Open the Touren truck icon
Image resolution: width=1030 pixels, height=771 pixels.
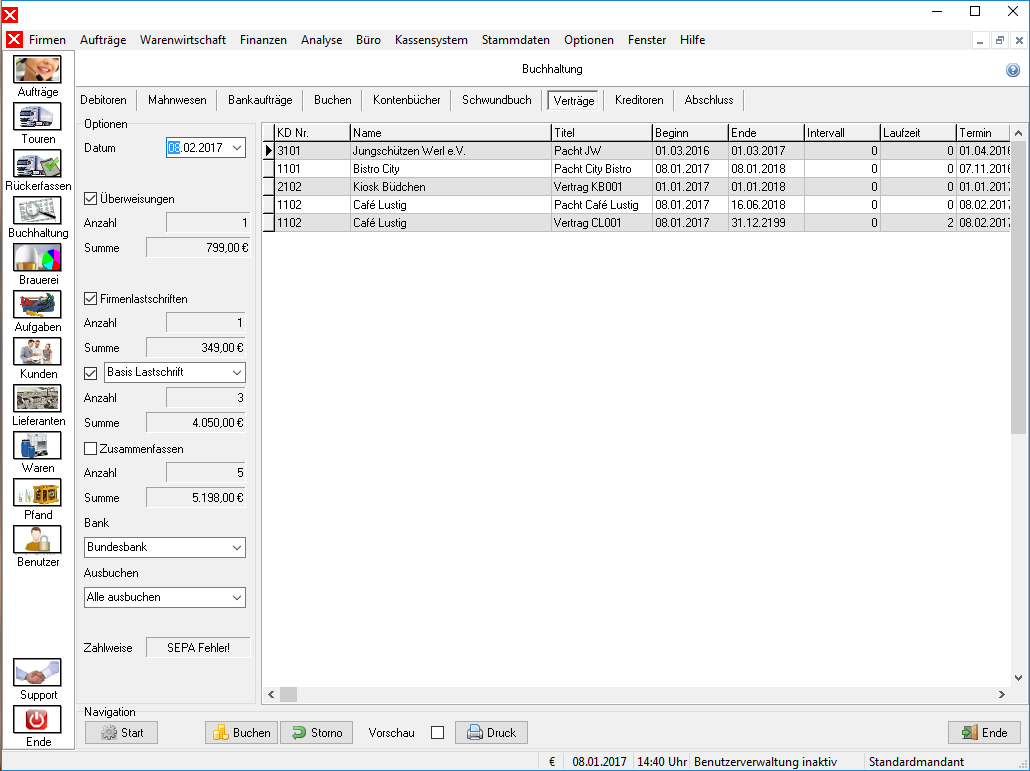point(37,117)
